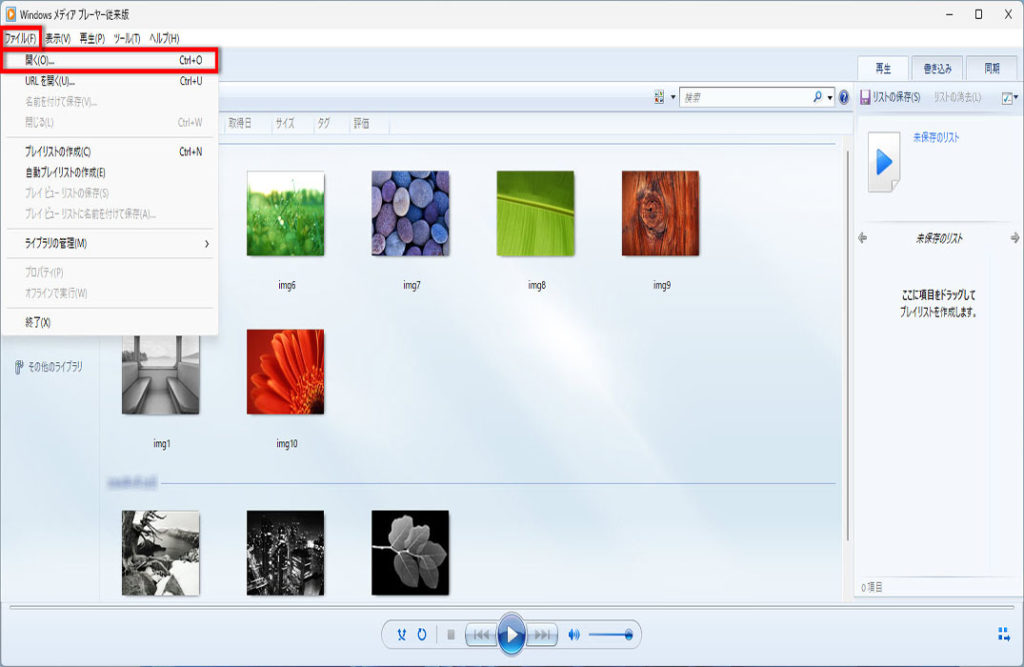Toggle the repeat button

pos(422,634)
